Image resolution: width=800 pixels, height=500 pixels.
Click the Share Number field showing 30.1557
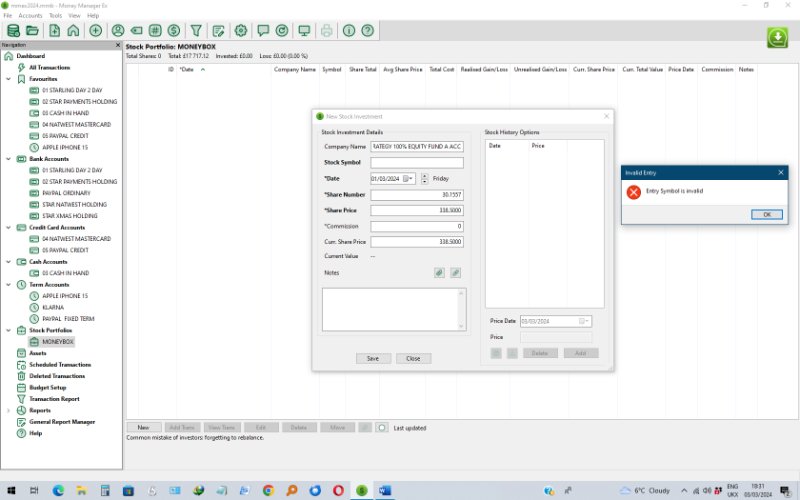417,194
